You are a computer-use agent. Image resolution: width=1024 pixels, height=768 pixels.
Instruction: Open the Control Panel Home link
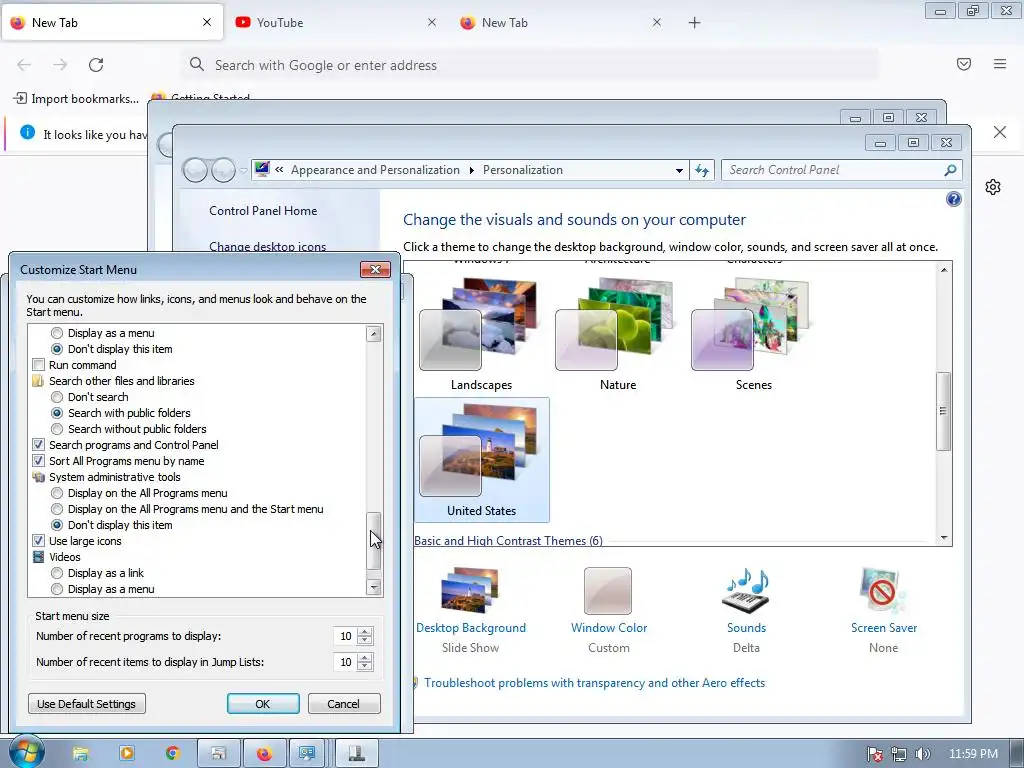(x=263, y=211)
